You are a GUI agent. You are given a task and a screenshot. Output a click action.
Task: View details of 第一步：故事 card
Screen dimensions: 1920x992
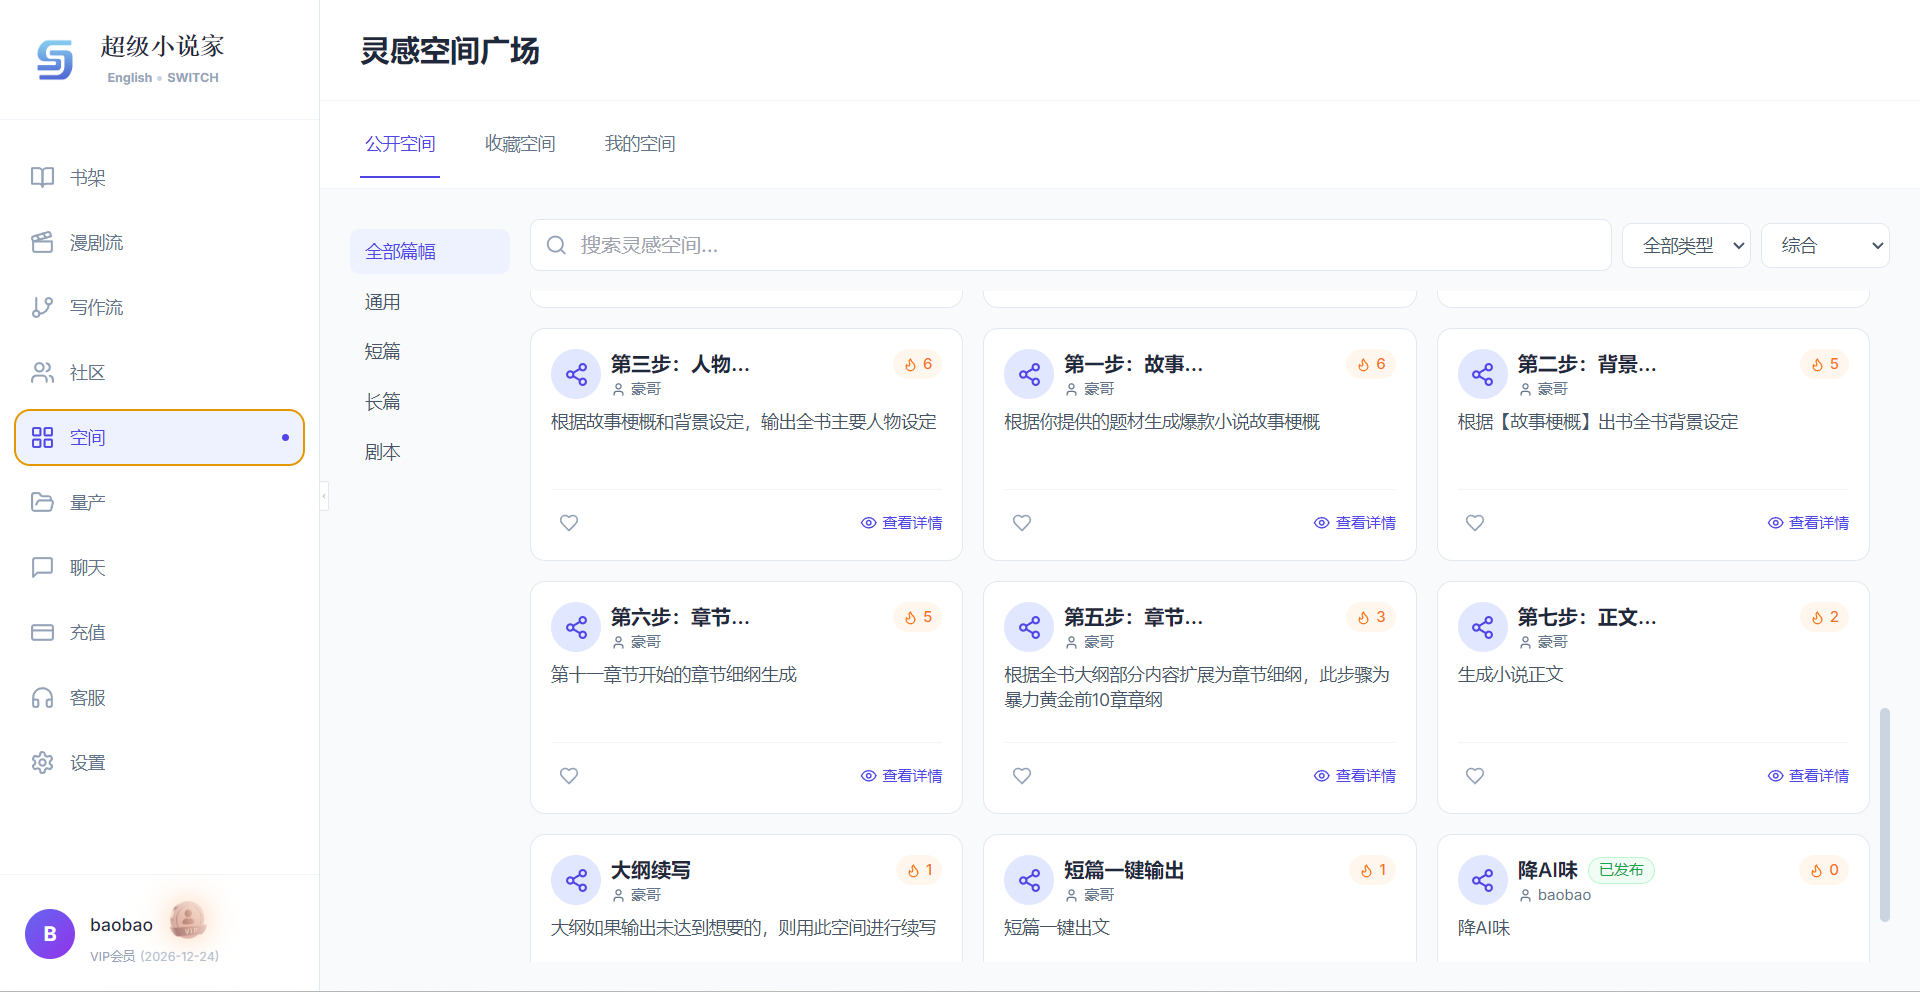click(1355, 522)
